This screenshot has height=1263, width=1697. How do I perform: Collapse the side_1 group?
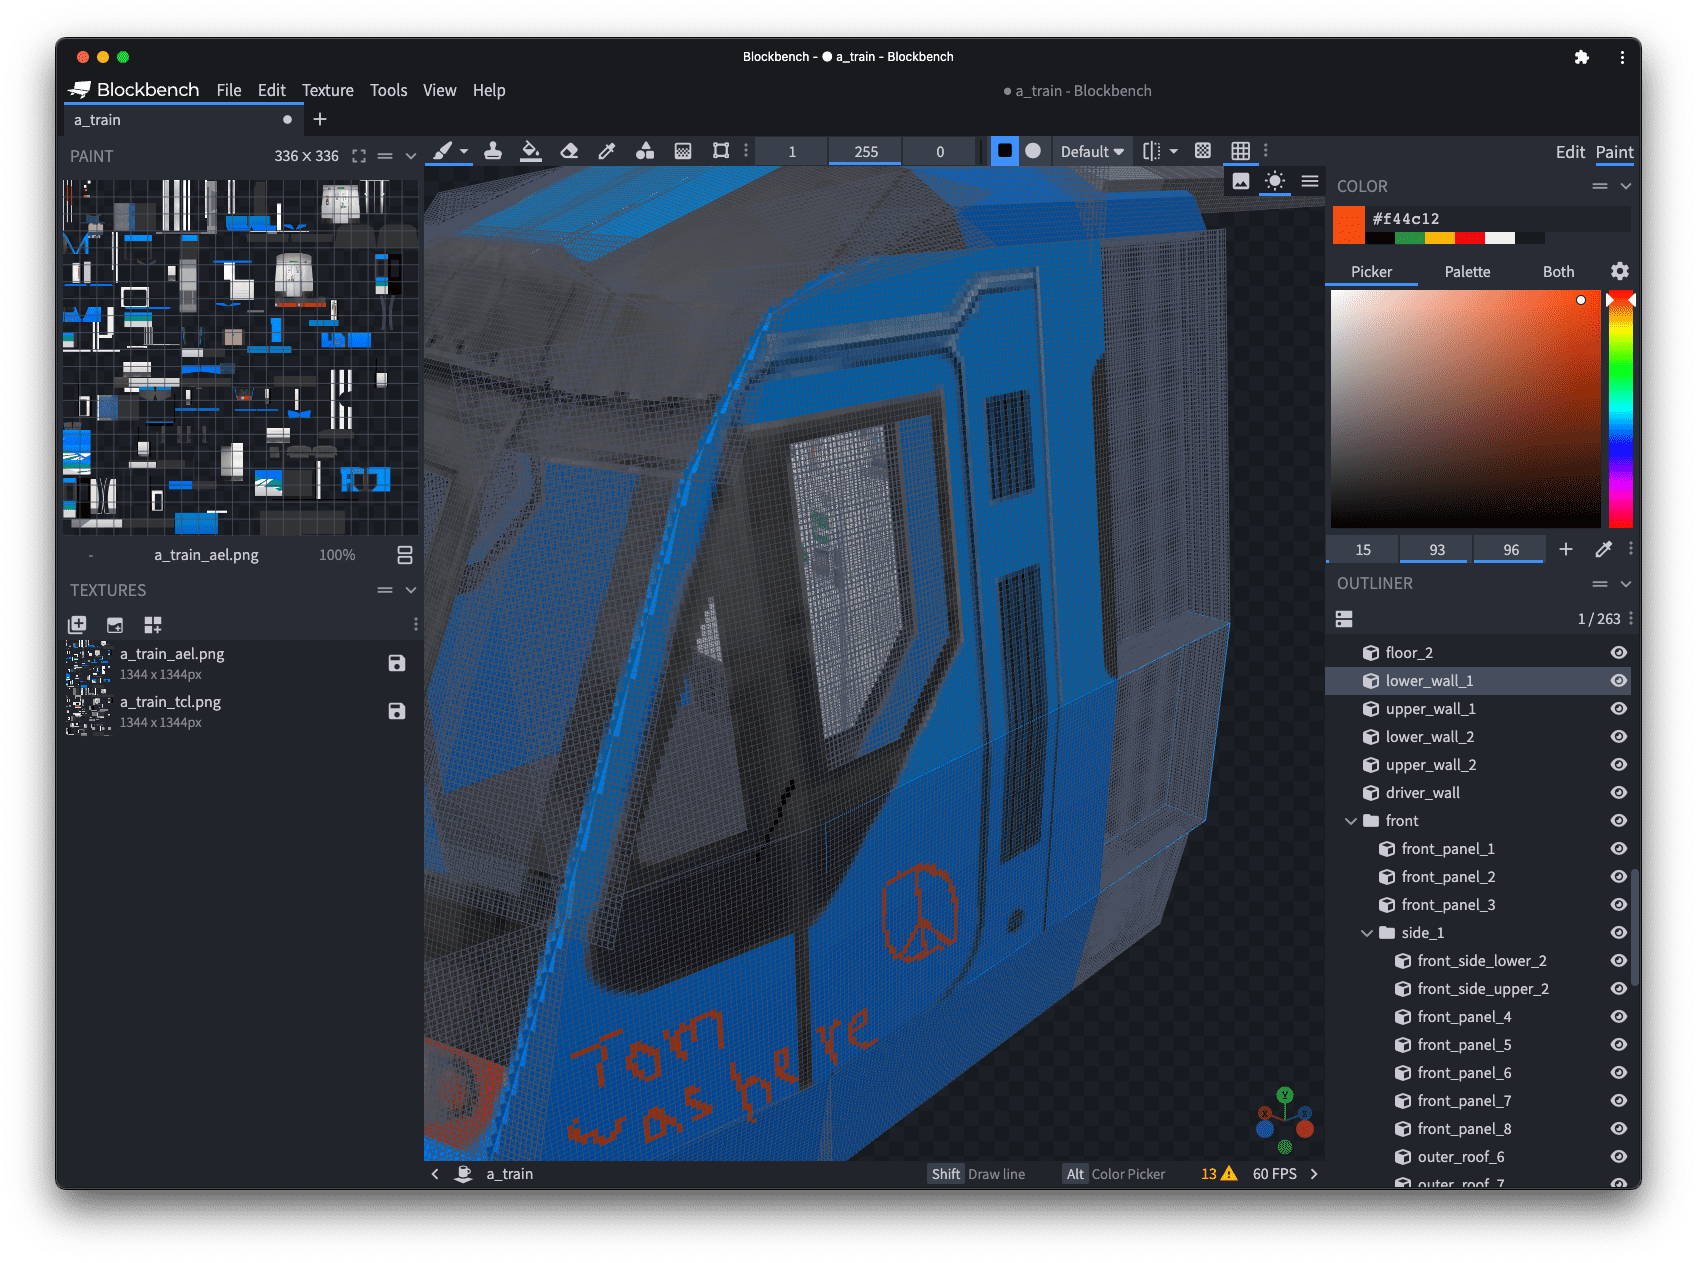[x=1367, y=933]
